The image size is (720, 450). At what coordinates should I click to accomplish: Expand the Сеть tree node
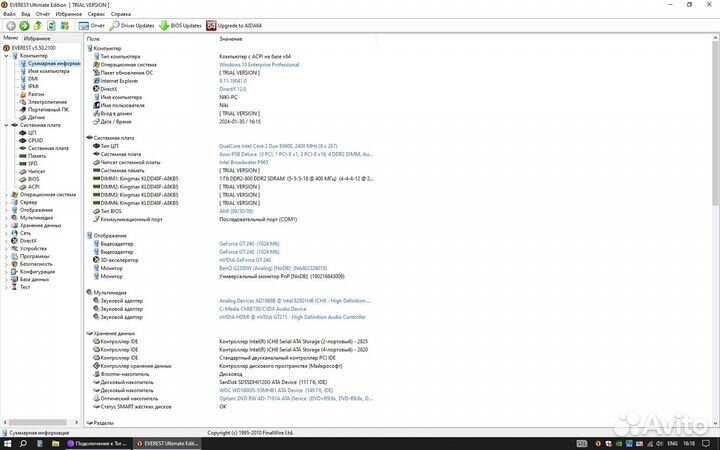pyautogui.click(x=6, y=233)
